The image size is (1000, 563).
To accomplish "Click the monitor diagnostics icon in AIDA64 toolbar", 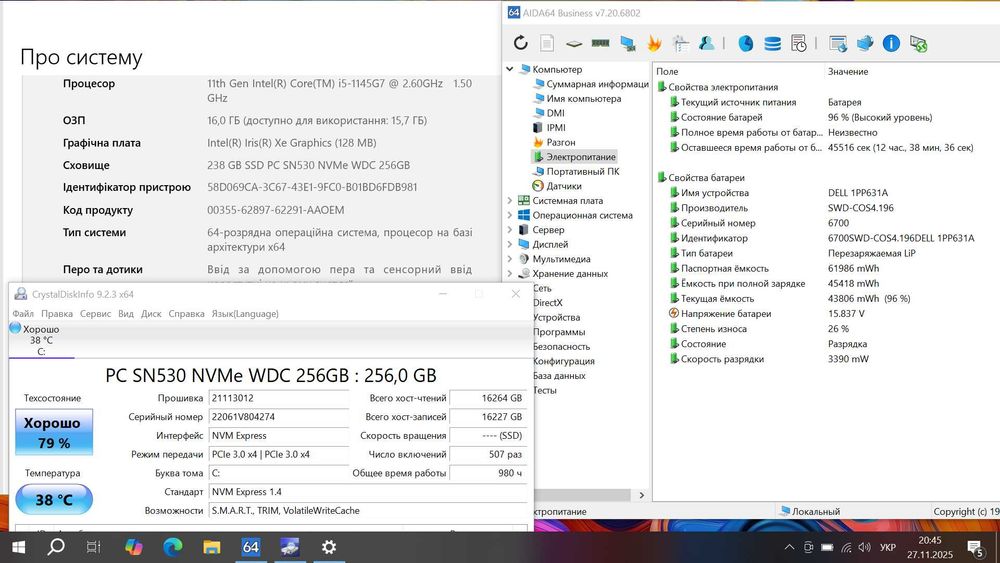I will coord(628,43).
